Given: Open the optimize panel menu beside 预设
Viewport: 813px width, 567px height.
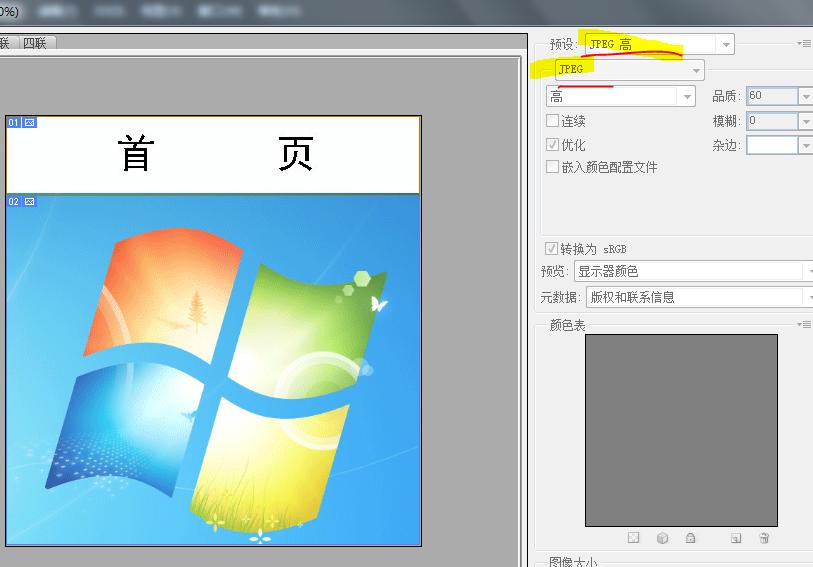Looking at the screenshot, I should pos(805,44).
